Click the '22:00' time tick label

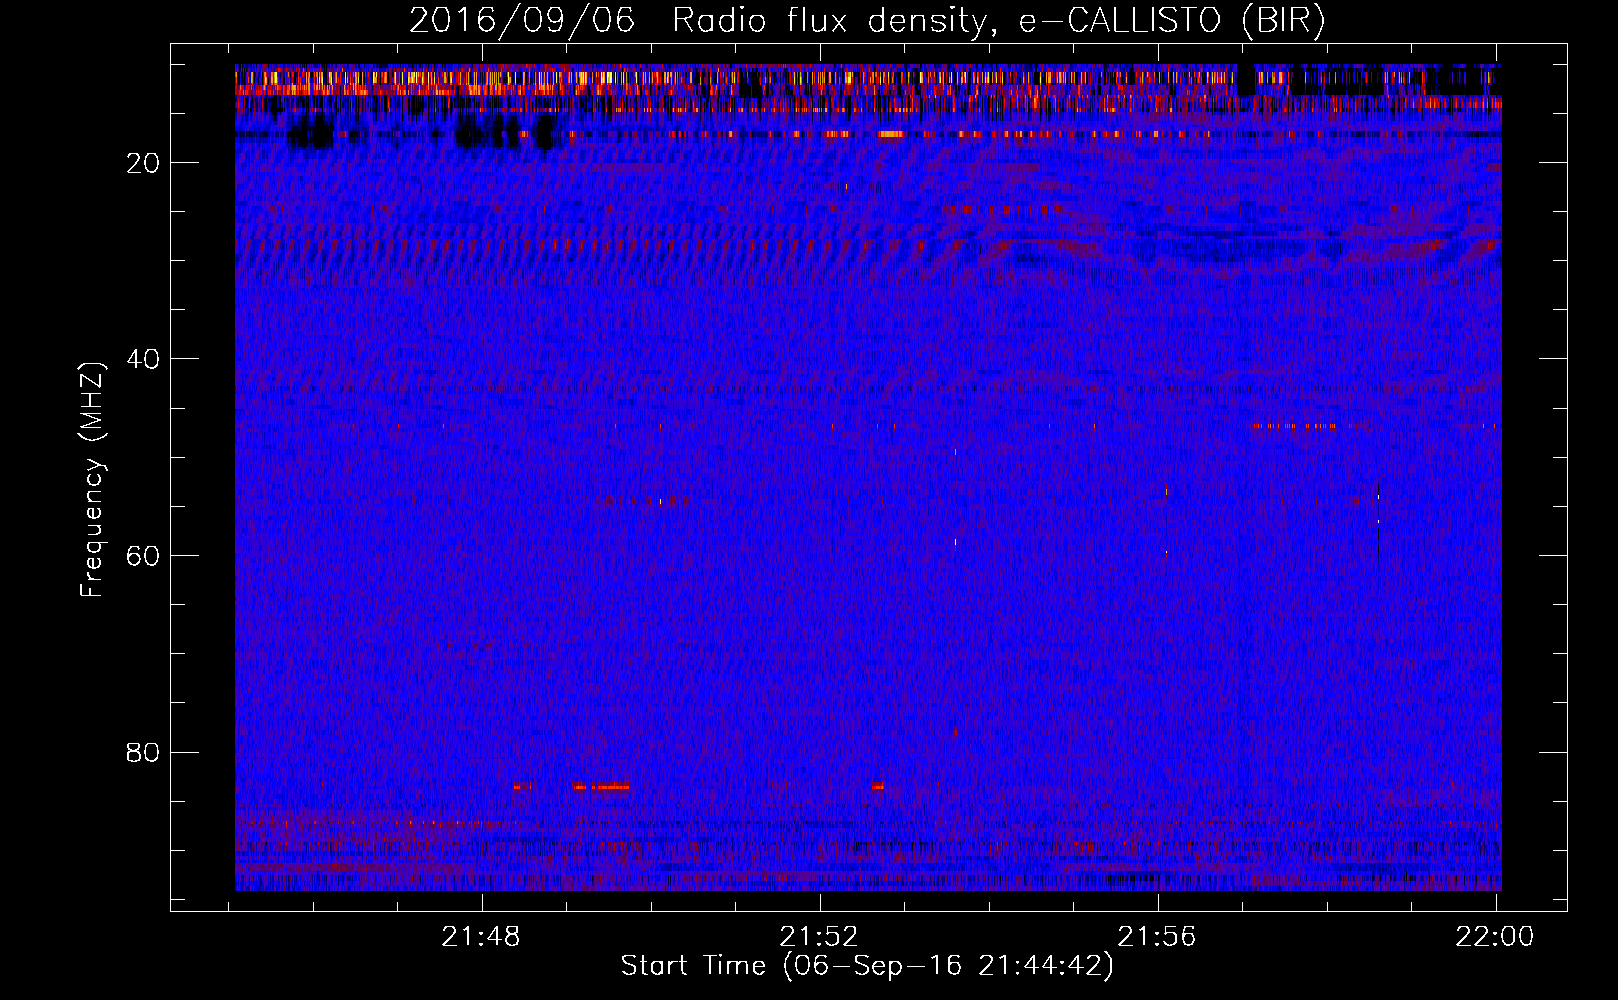click(1495, 937)
